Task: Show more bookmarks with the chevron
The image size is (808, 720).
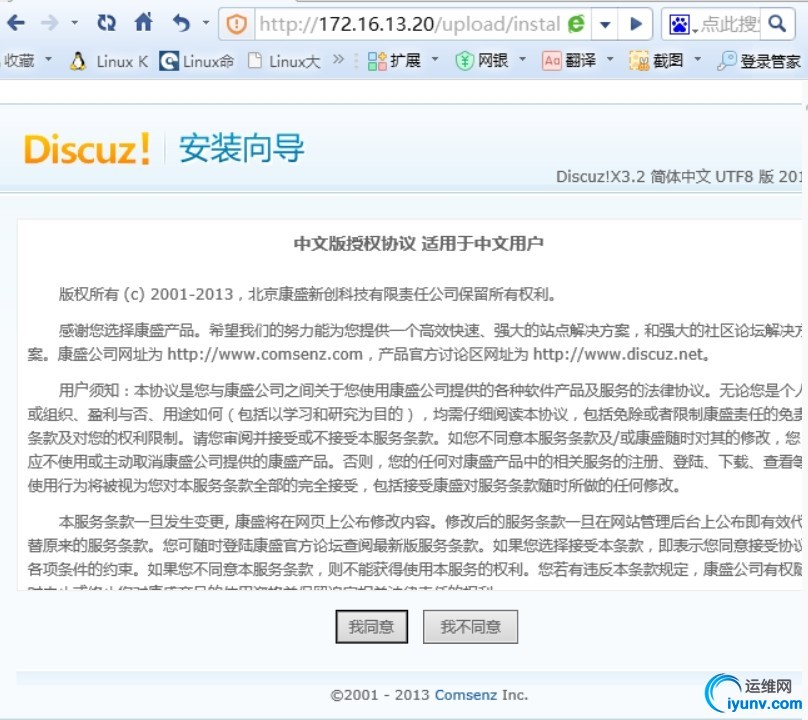Action: click(x=338, y=60)
